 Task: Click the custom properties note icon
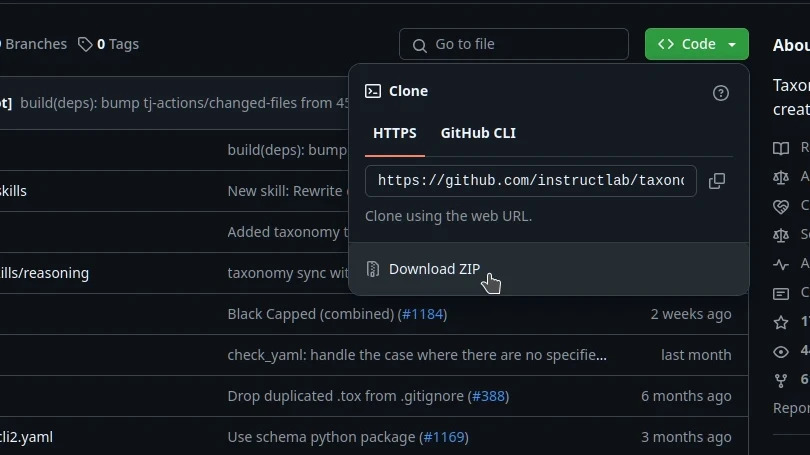click(x=781, y=293)
